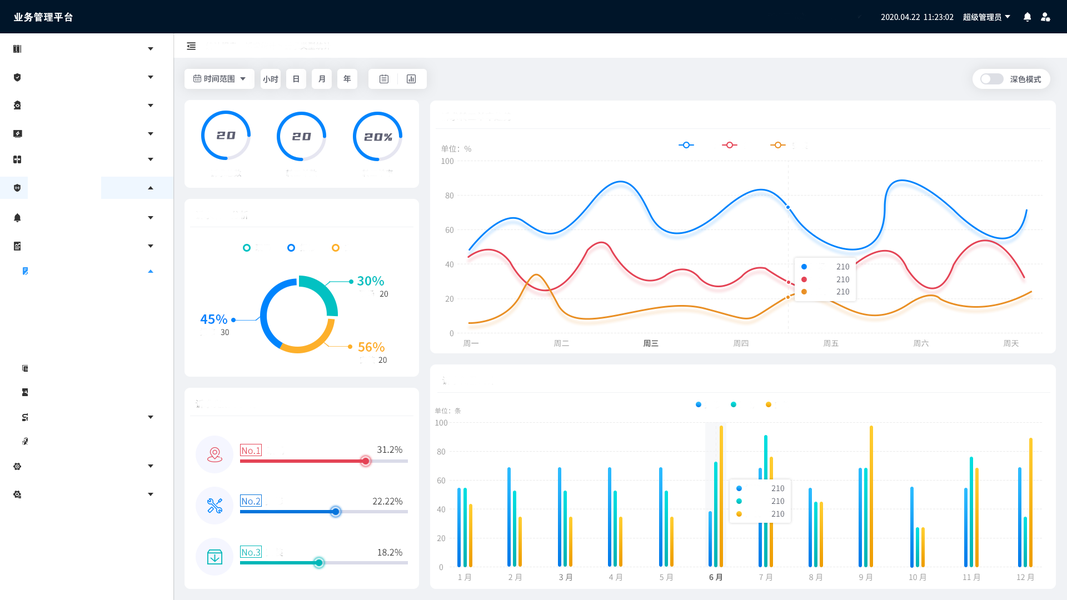The image size is (1067, 600).
Task: Click the 56% orange donut label
Action: click(x=371, y=347)
